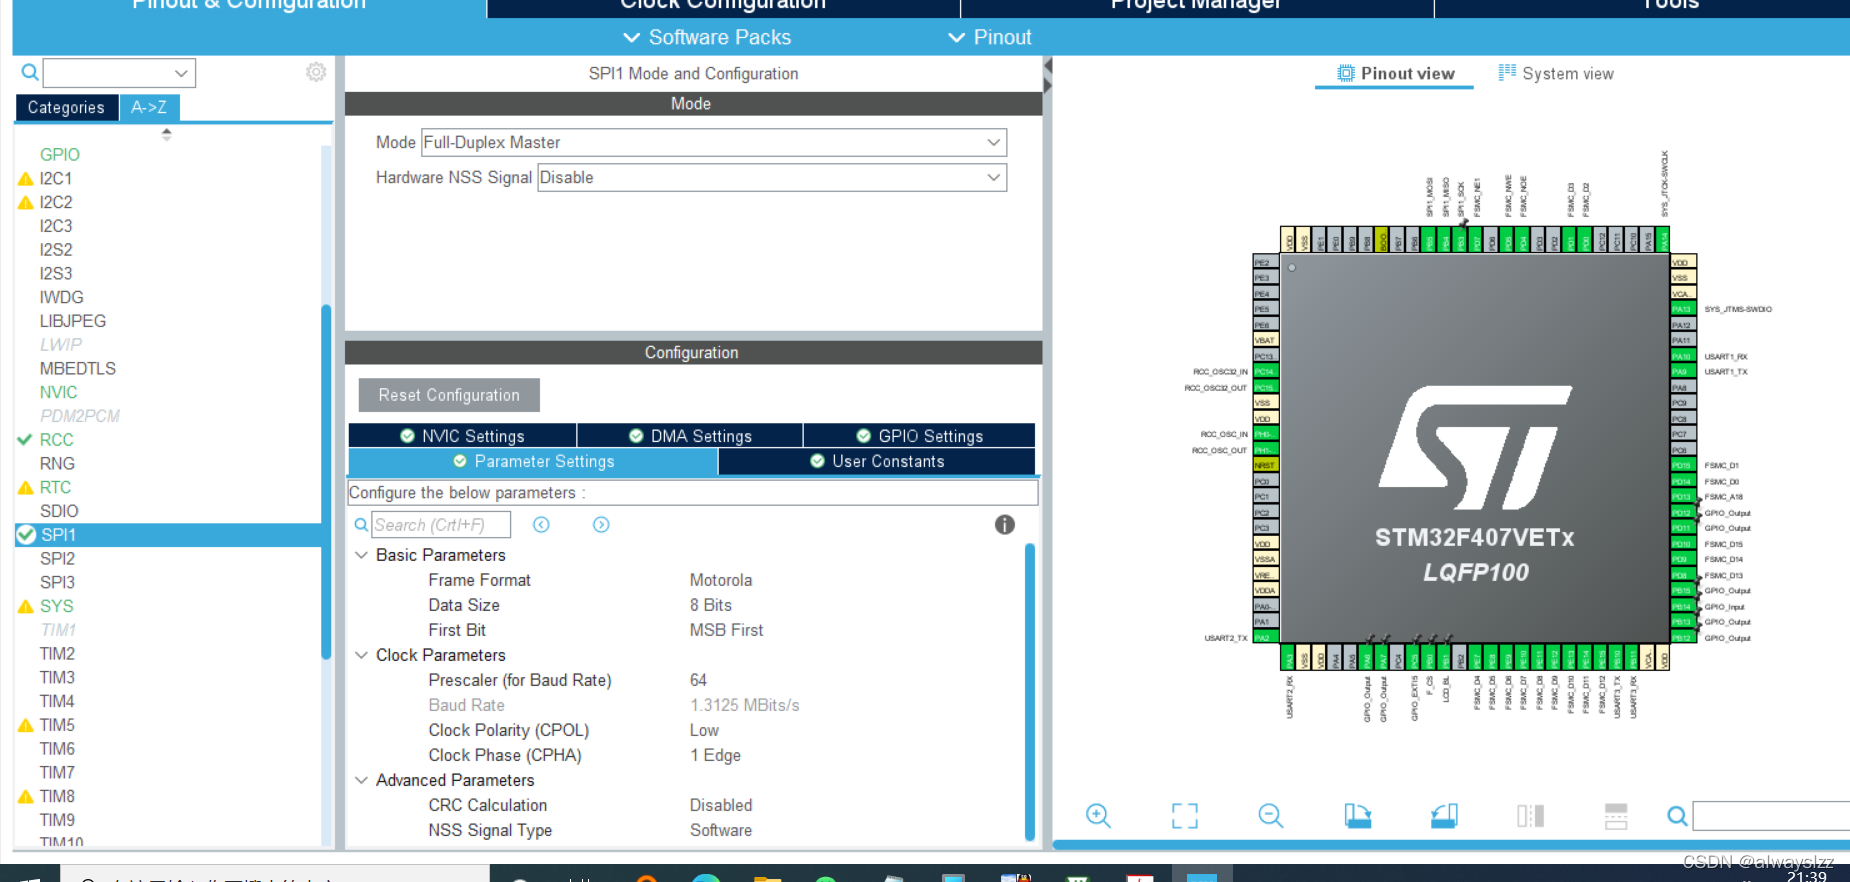Viewport: 1850px width, 882px height.
Task: Click the pinout search input field
Action: point(1771,816)
